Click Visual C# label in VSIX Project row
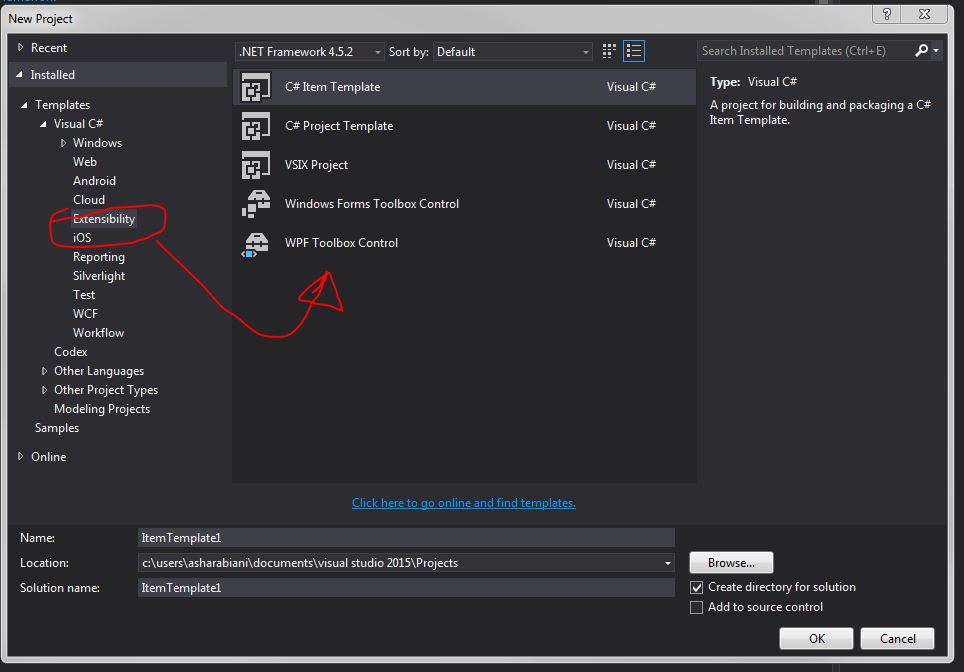The width and height of the screenshot is (964, 672). point(631,165)
